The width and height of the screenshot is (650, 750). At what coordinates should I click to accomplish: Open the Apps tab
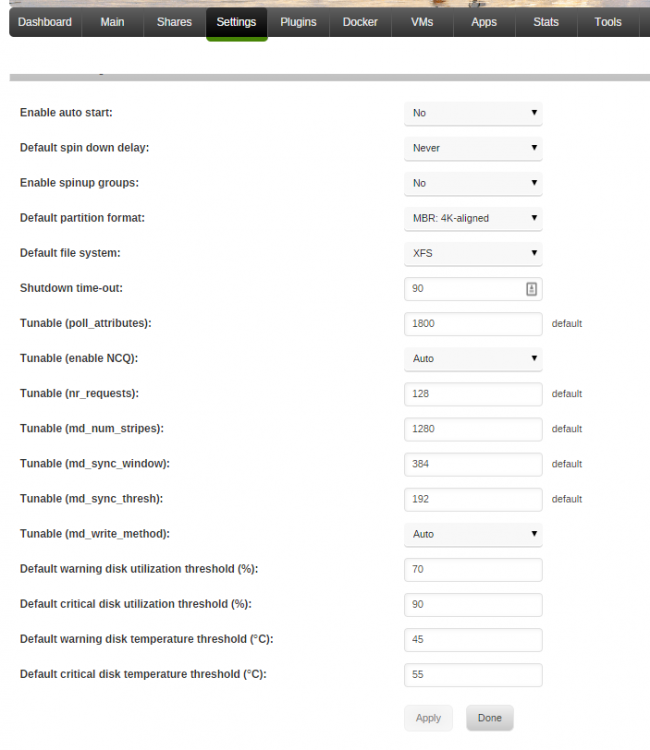484,22
